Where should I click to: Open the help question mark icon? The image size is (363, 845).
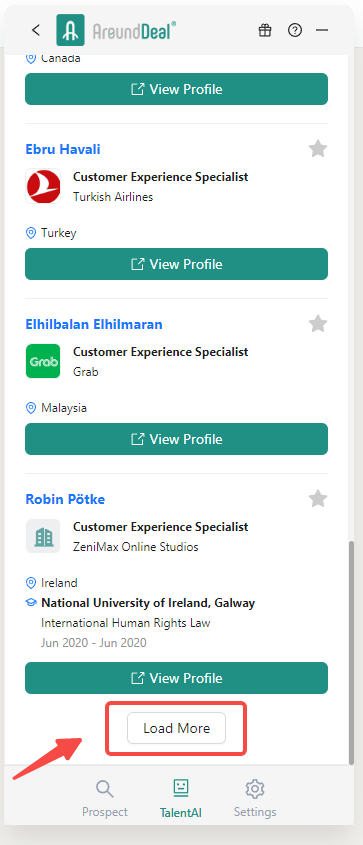[295, 30]
